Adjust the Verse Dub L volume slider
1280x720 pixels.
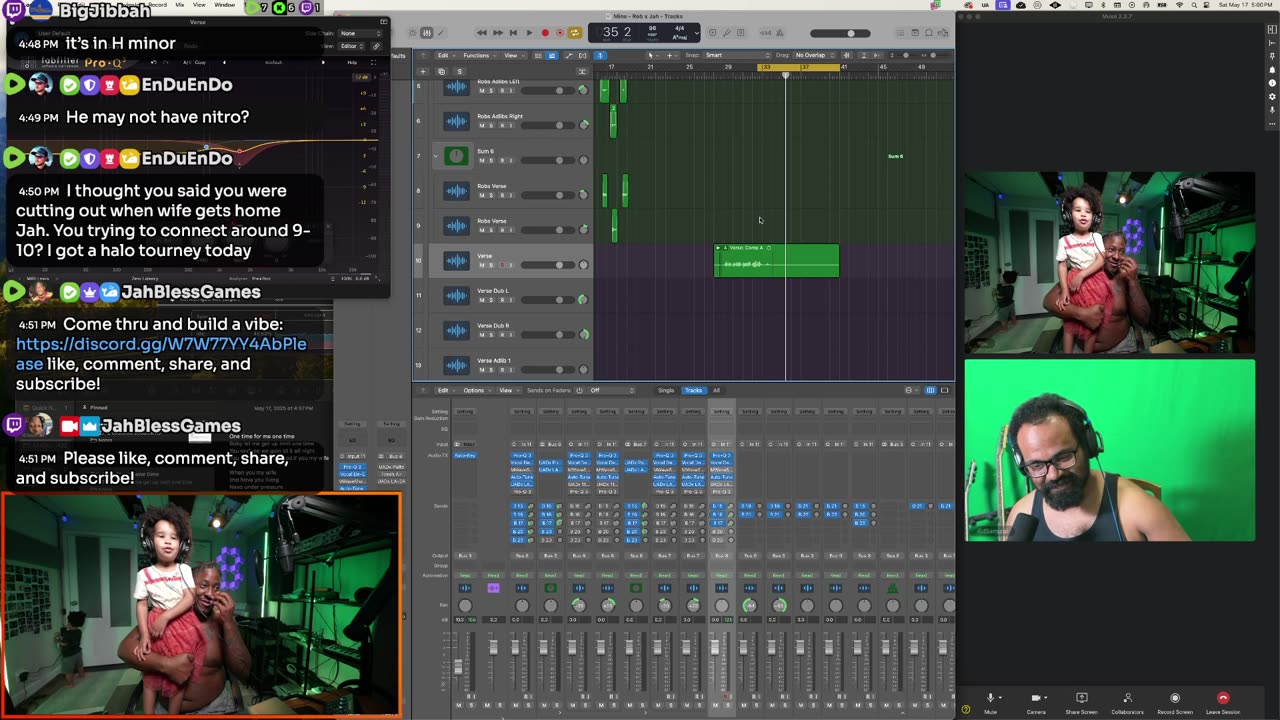tap(548, 300)
